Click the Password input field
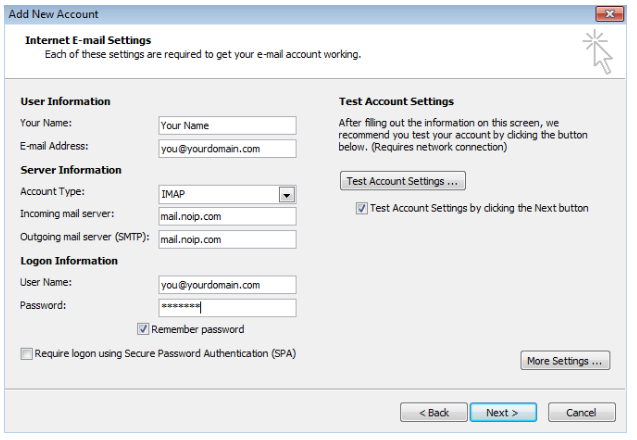637x440 pixels. point(227,308)
